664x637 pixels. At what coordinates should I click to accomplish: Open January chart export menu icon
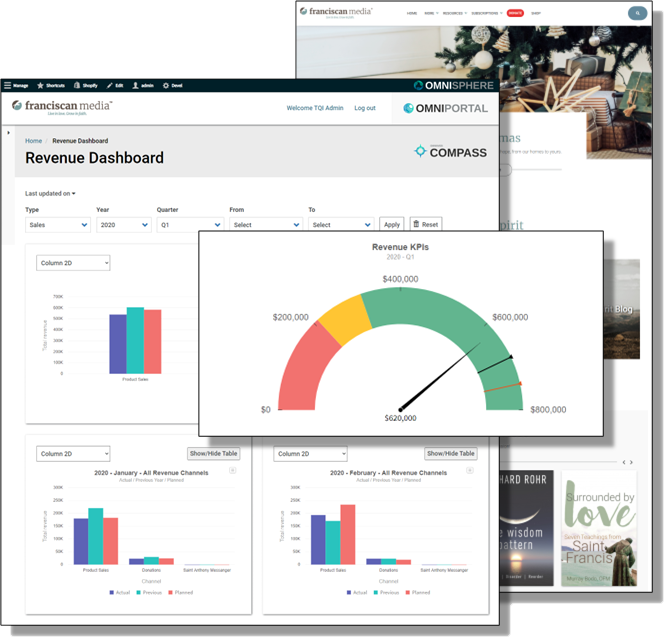[x=232, y=470]
